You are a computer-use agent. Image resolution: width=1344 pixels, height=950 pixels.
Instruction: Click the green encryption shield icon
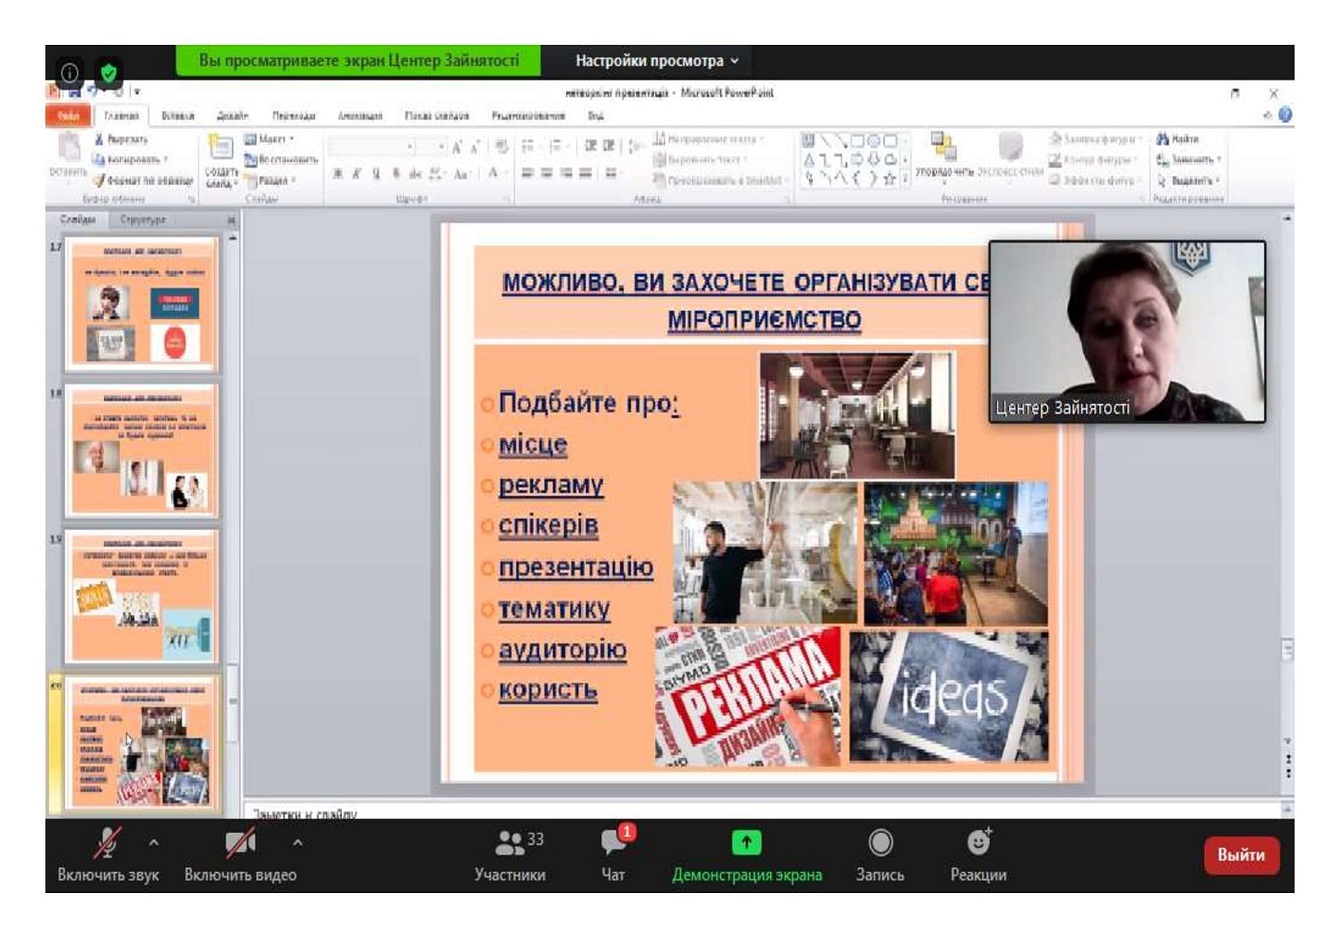(x=109, y=72)
